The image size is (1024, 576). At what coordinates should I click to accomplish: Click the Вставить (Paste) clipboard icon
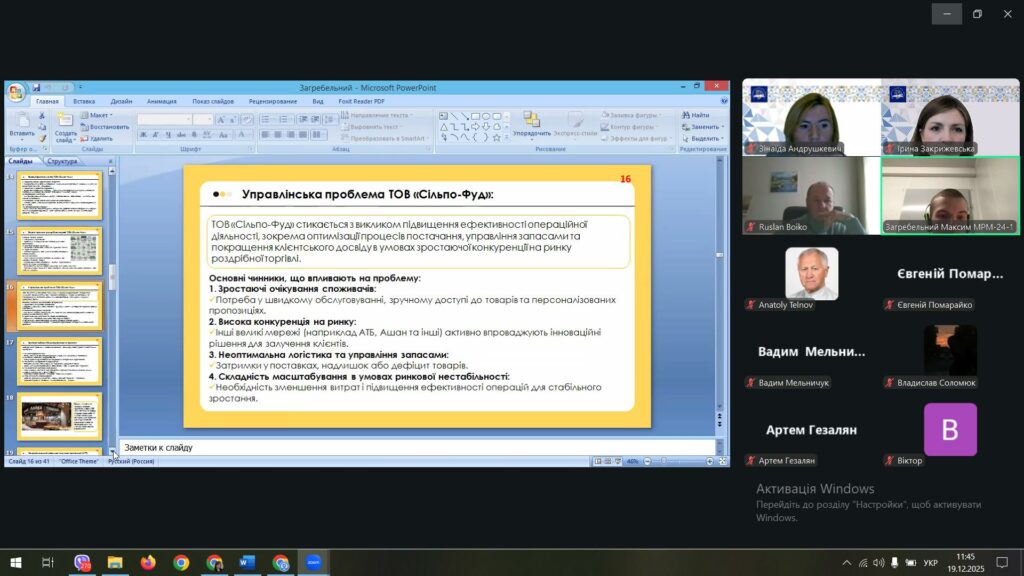(21, 123)
